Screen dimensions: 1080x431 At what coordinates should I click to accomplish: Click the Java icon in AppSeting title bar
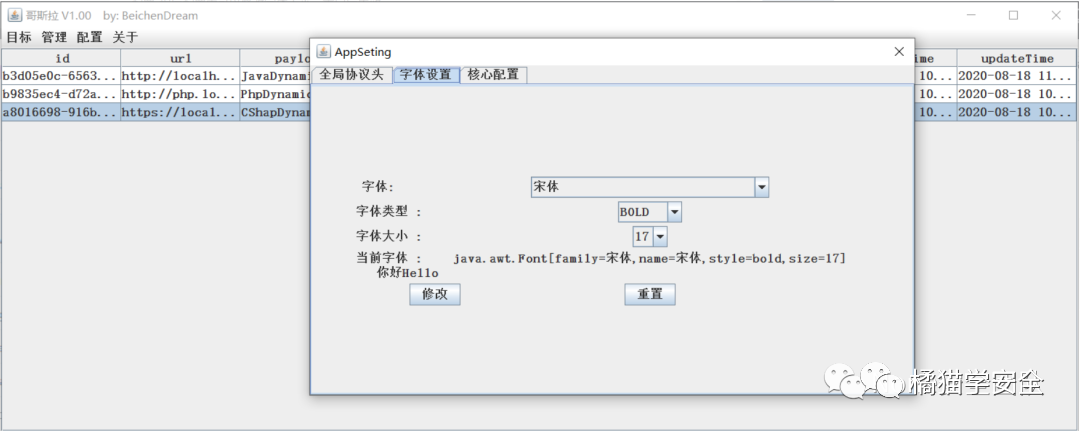click(x=323, y=52)
